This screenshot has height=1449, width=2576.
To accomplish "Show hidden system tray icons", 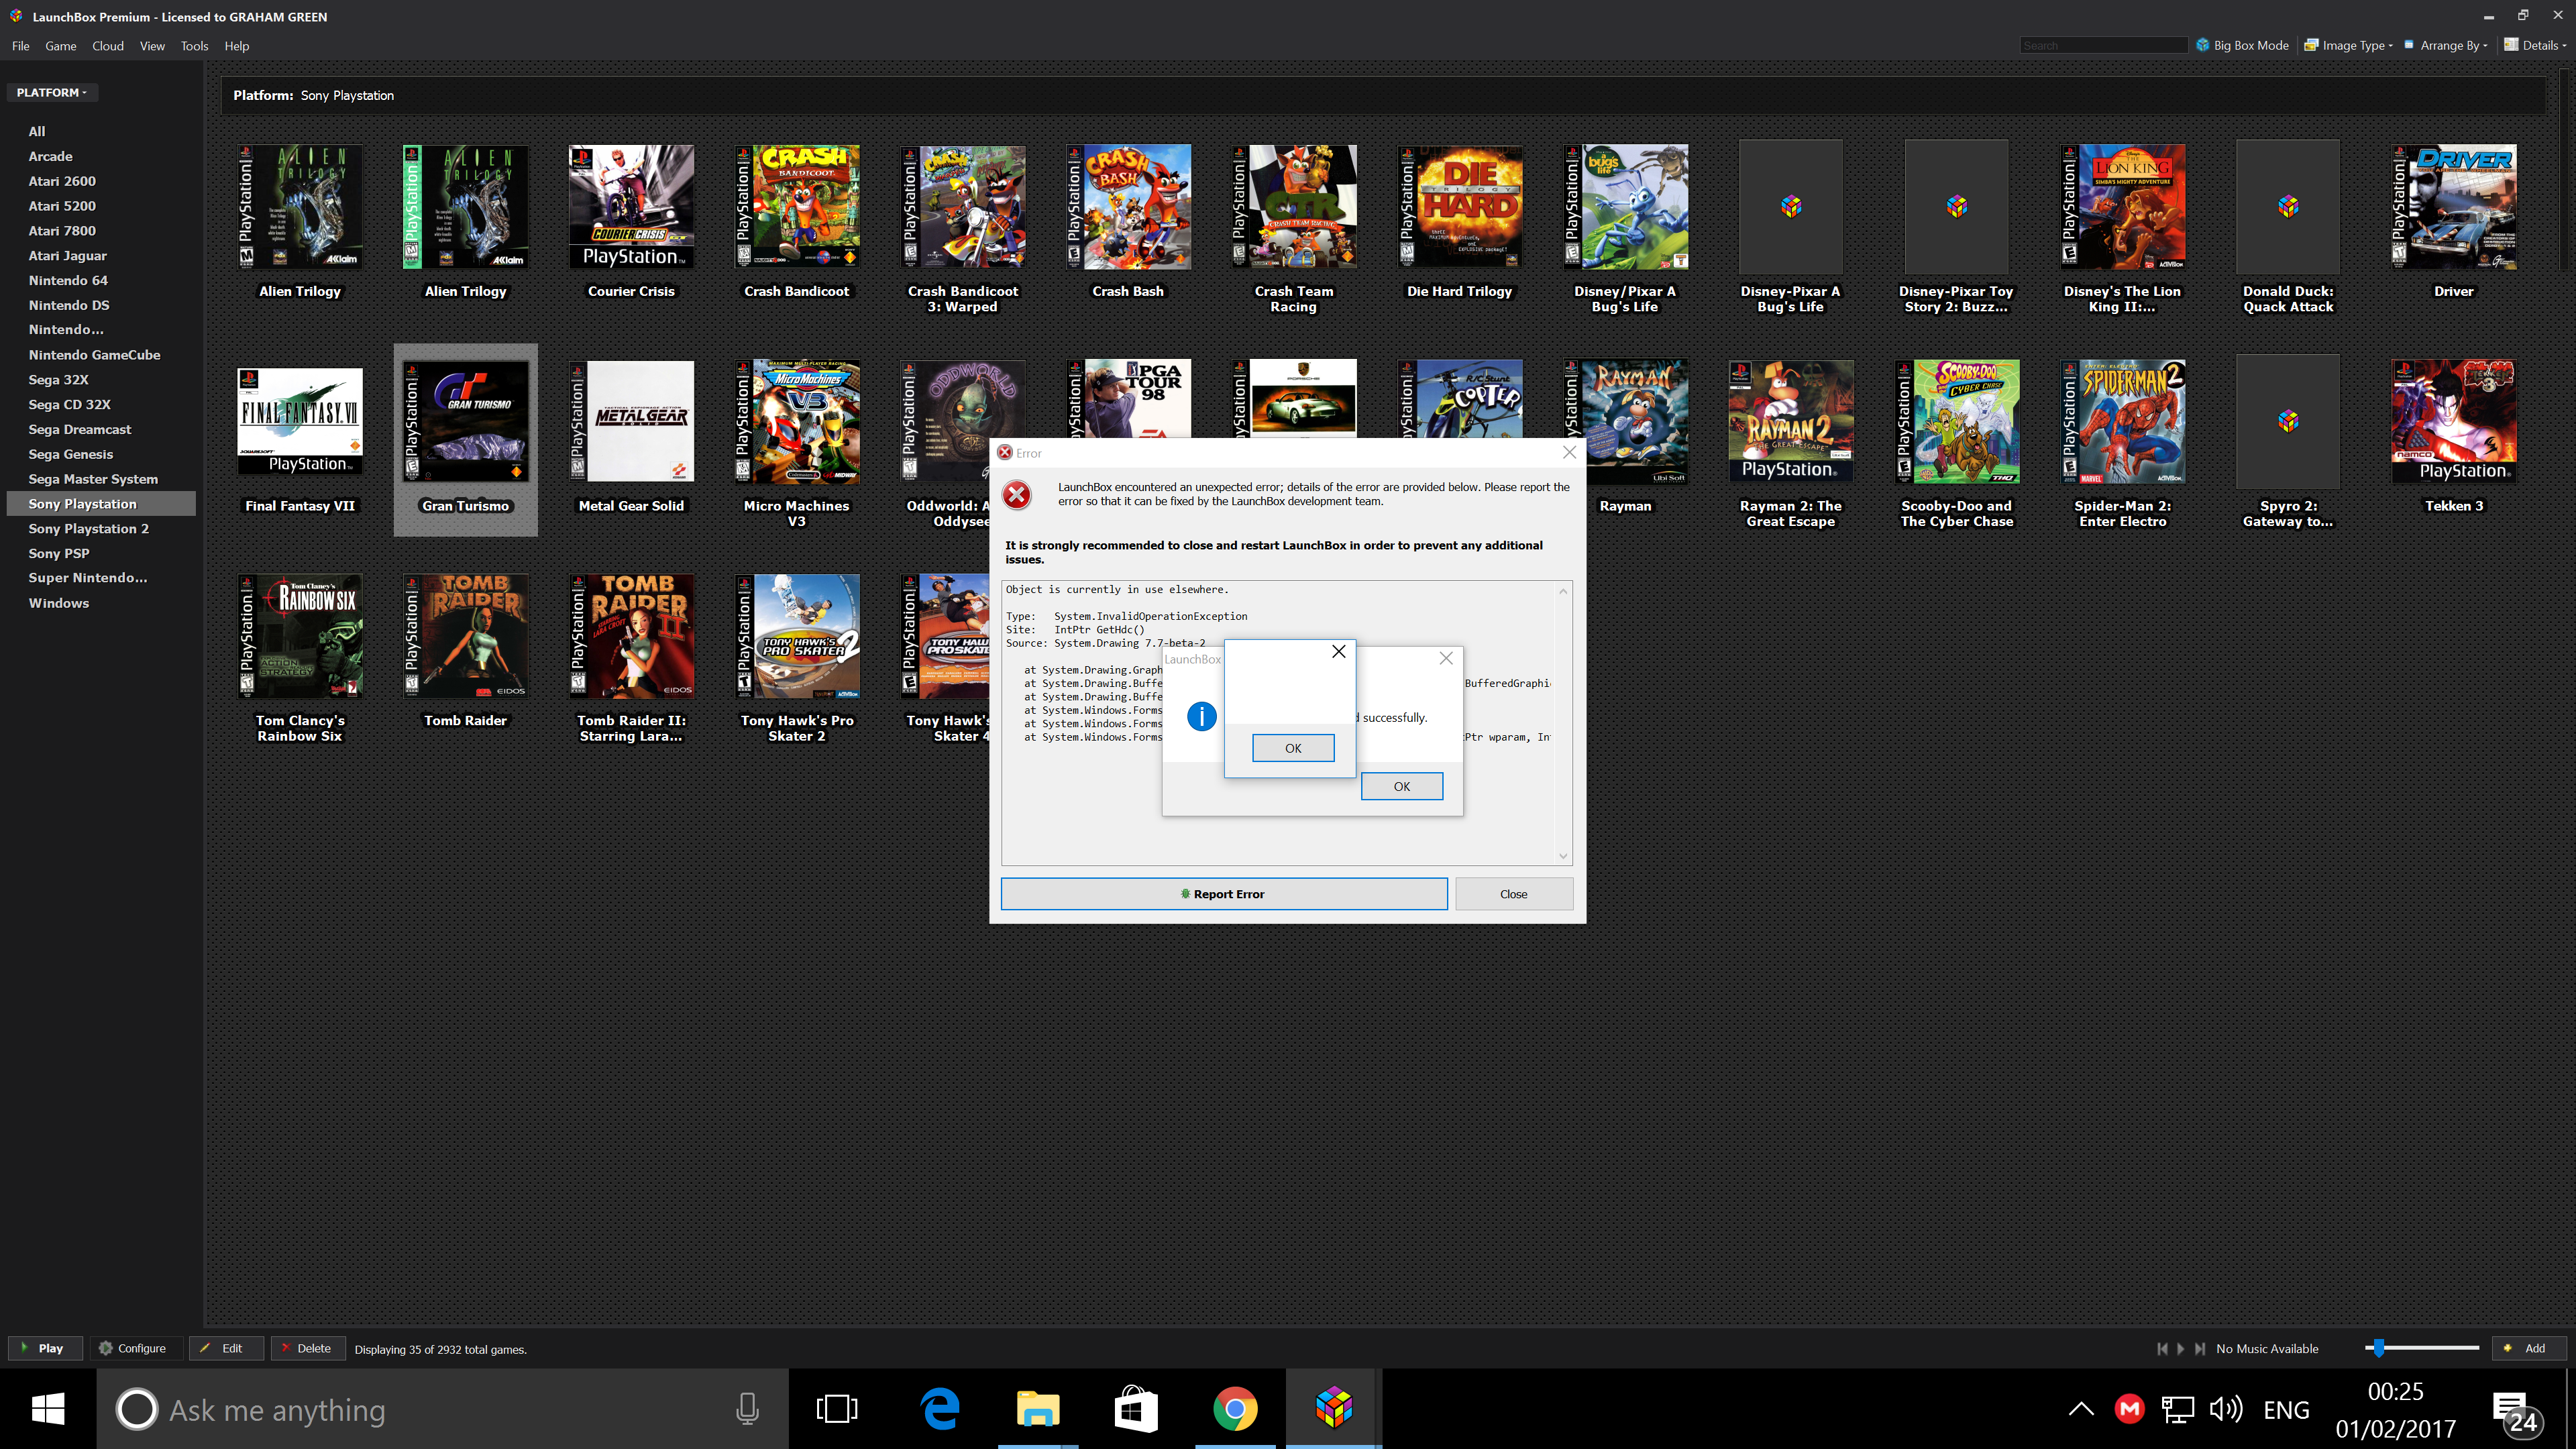I will [2081, 1409].
